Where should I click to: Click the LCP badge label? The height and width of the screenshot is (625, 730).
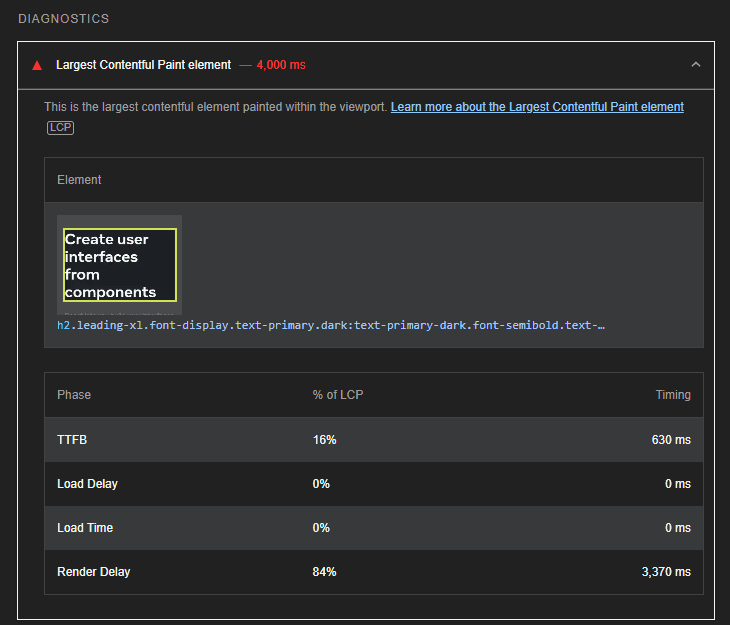coord(60,127)
